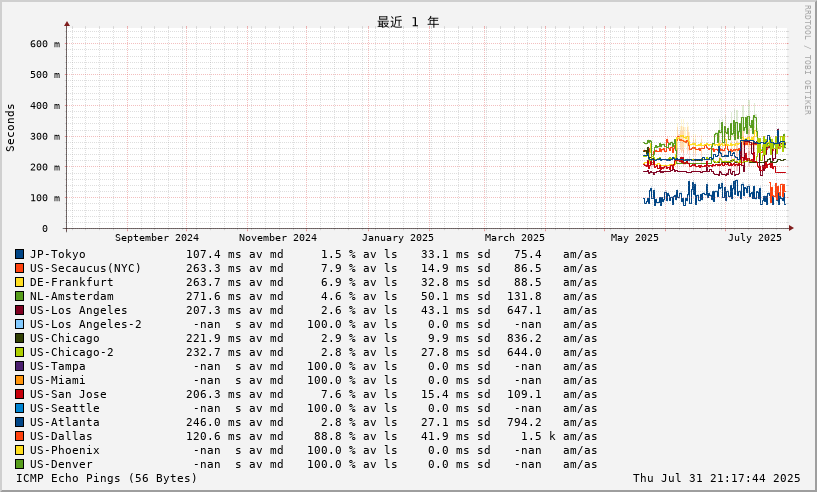817x492 pixels.
Task: Click the 'March 2025' x-axis label
Action: (x=514, y=238)
